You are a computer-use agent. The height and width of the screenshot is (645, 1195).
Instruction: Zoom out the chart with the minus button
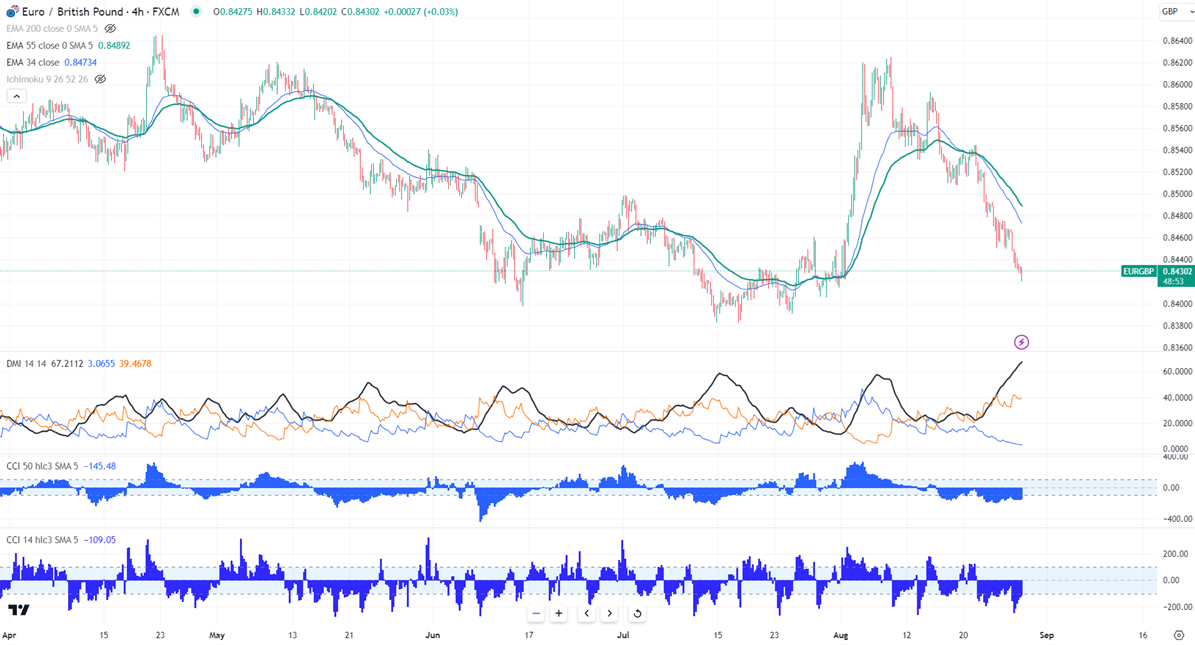click(x=536, y=613)
